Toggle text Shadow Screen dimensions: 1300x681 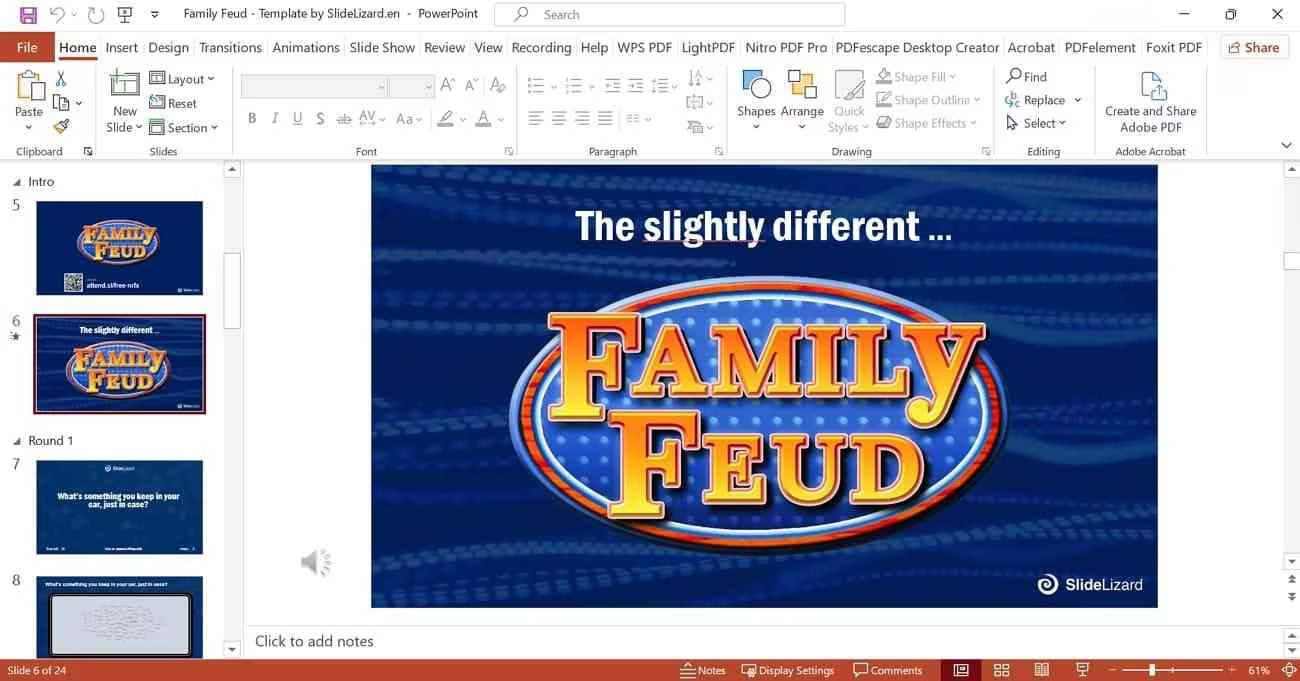pyautogui.click(x=320, y=118)
